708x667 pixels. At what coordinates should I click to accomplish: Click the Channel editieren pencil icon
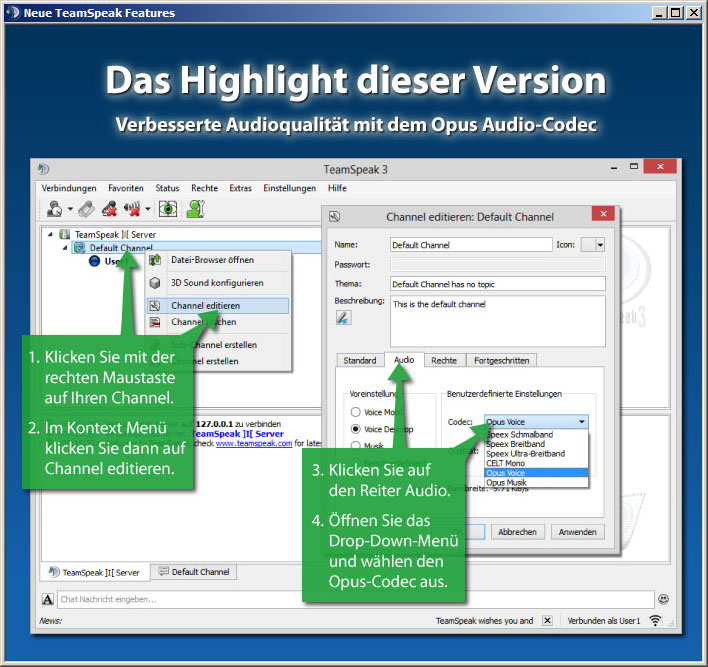click(155, 306)
